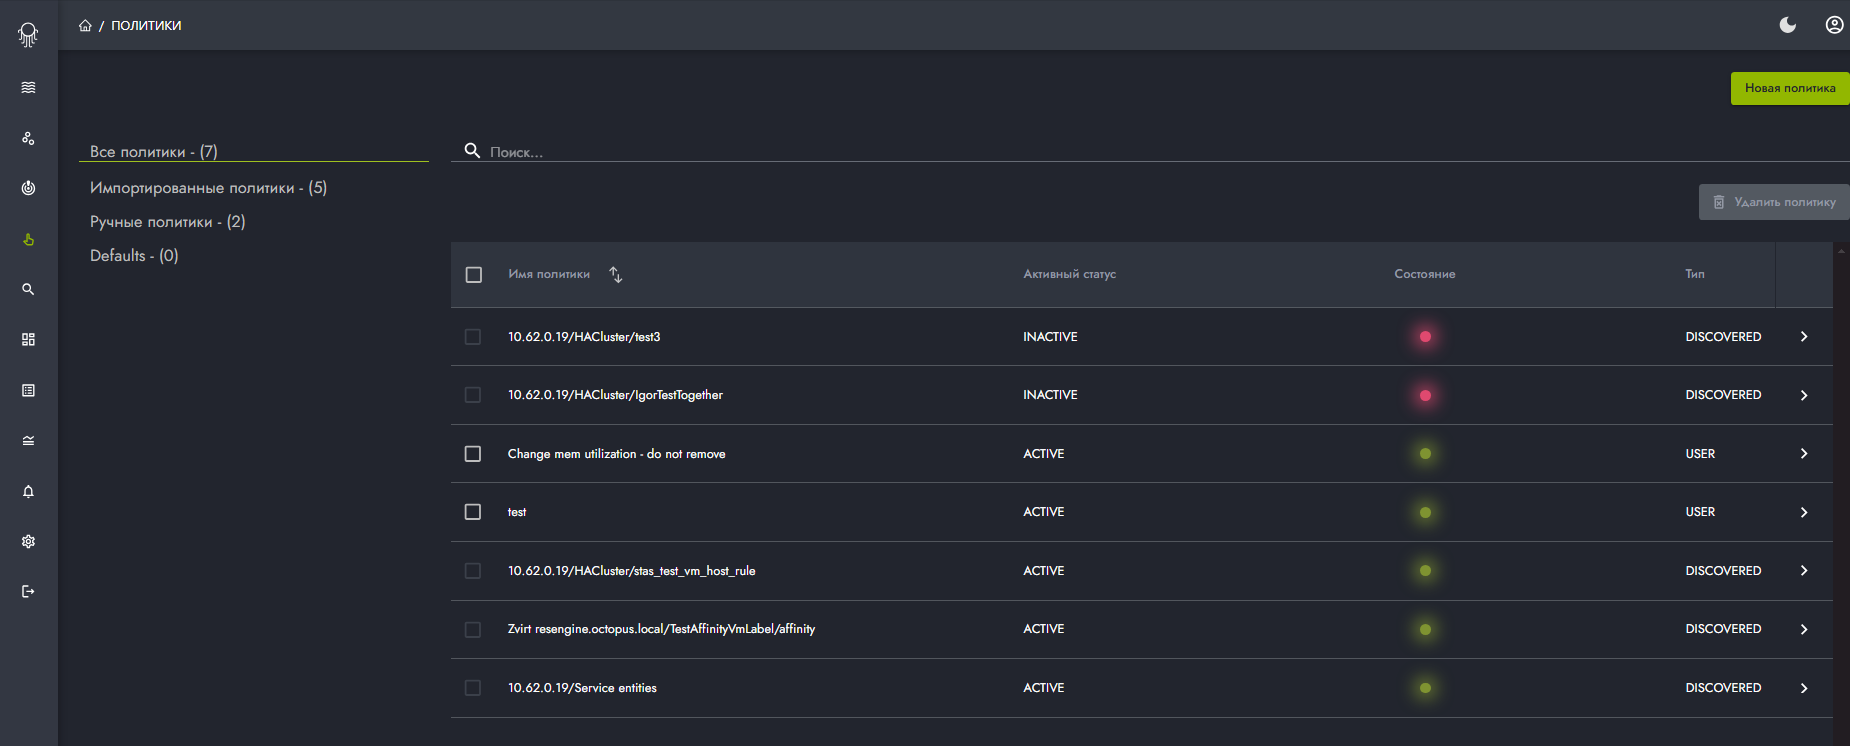Image resolution: width=1850 pixels, height=746 pixels.
Task: Select Defaults (0) filter
Action: [134, 256]
